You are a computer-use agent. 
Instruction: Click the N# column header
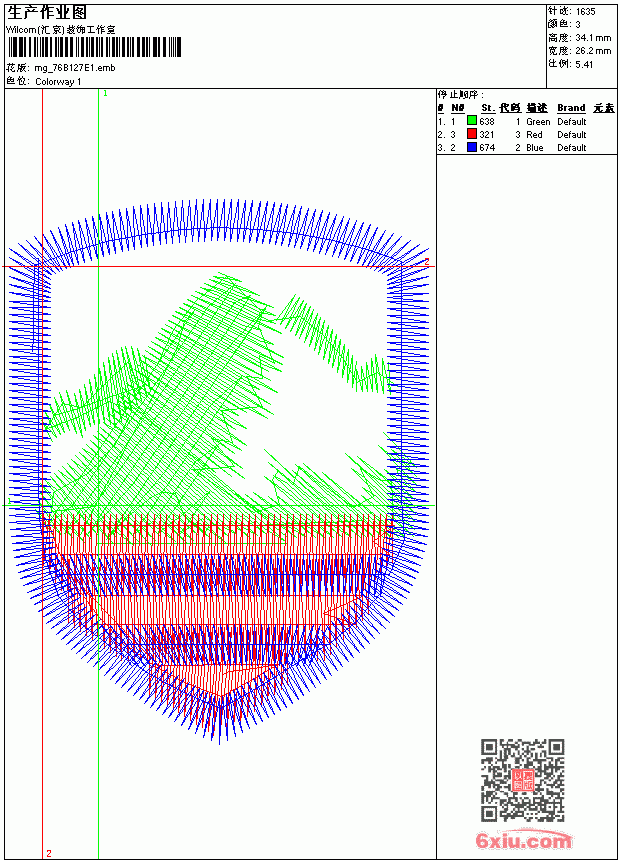pyautogui.click(x=458, y=108)
